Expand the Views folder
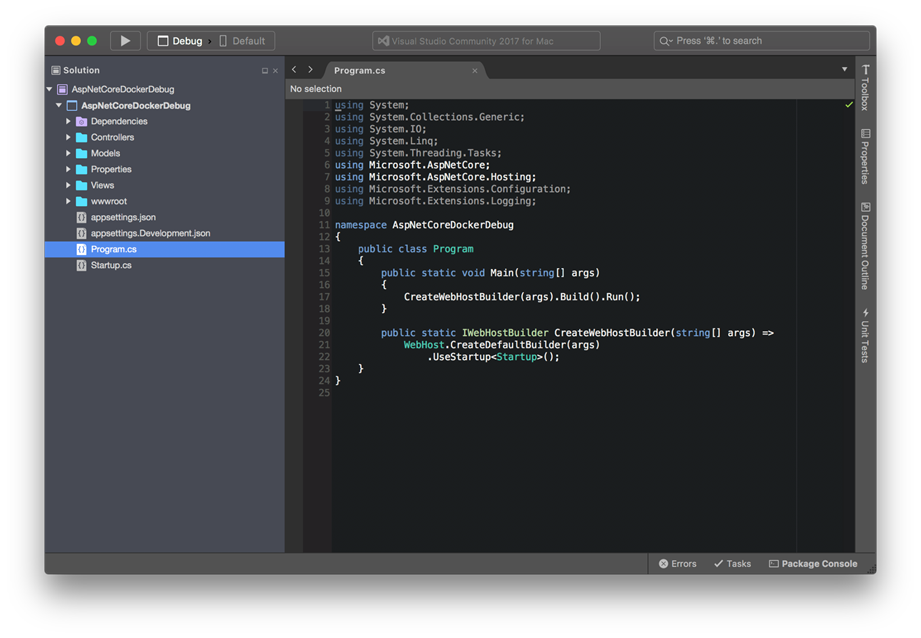Viewport: 921px width, 638px height. (68, 185)
